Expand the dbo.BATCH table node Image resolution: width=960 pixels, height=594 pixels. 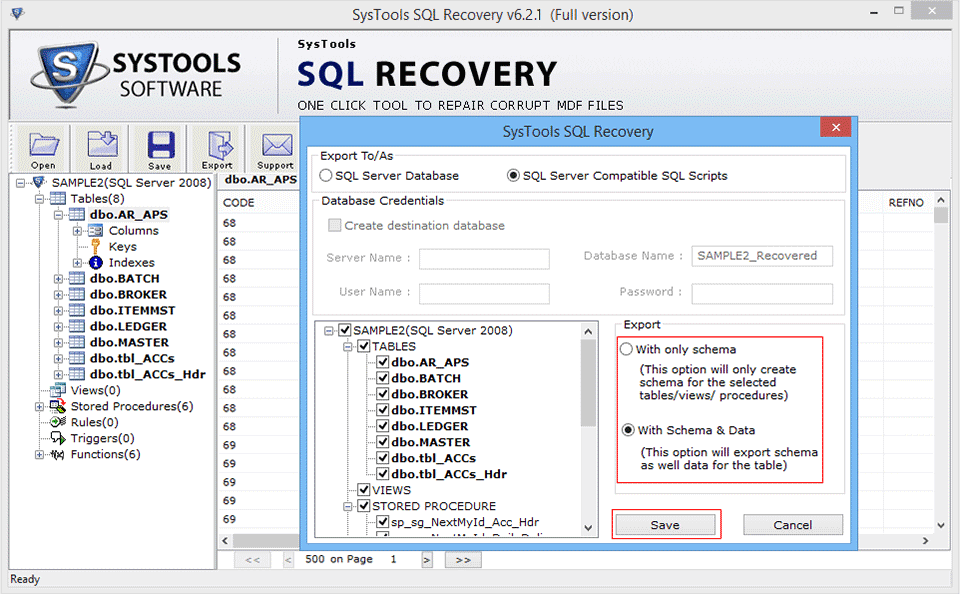(58, 279)
